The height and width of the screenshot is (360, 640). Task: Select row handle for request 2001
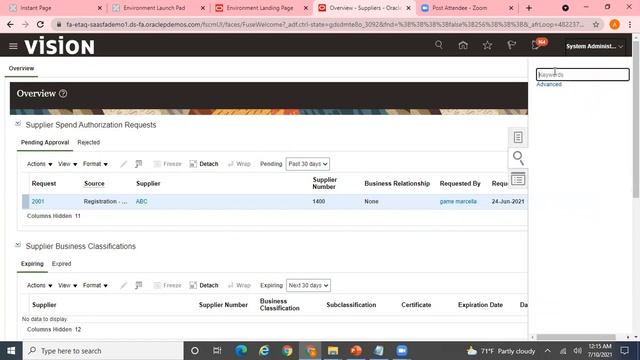tap(25, 202)
